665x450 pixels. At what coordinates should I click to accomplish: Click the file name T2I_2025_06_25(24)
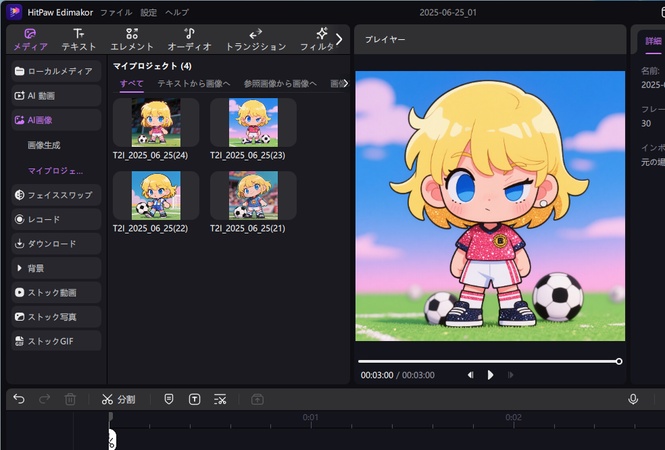coord(151,155)
